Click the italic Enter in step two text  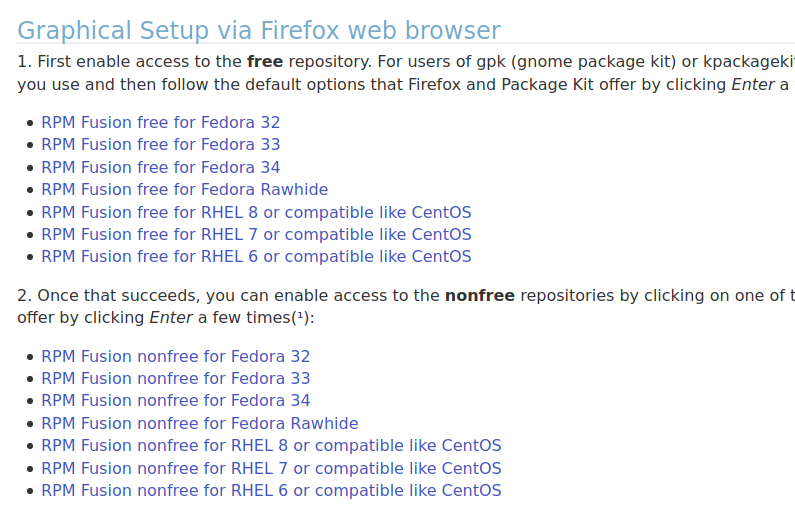click(171, 318)
